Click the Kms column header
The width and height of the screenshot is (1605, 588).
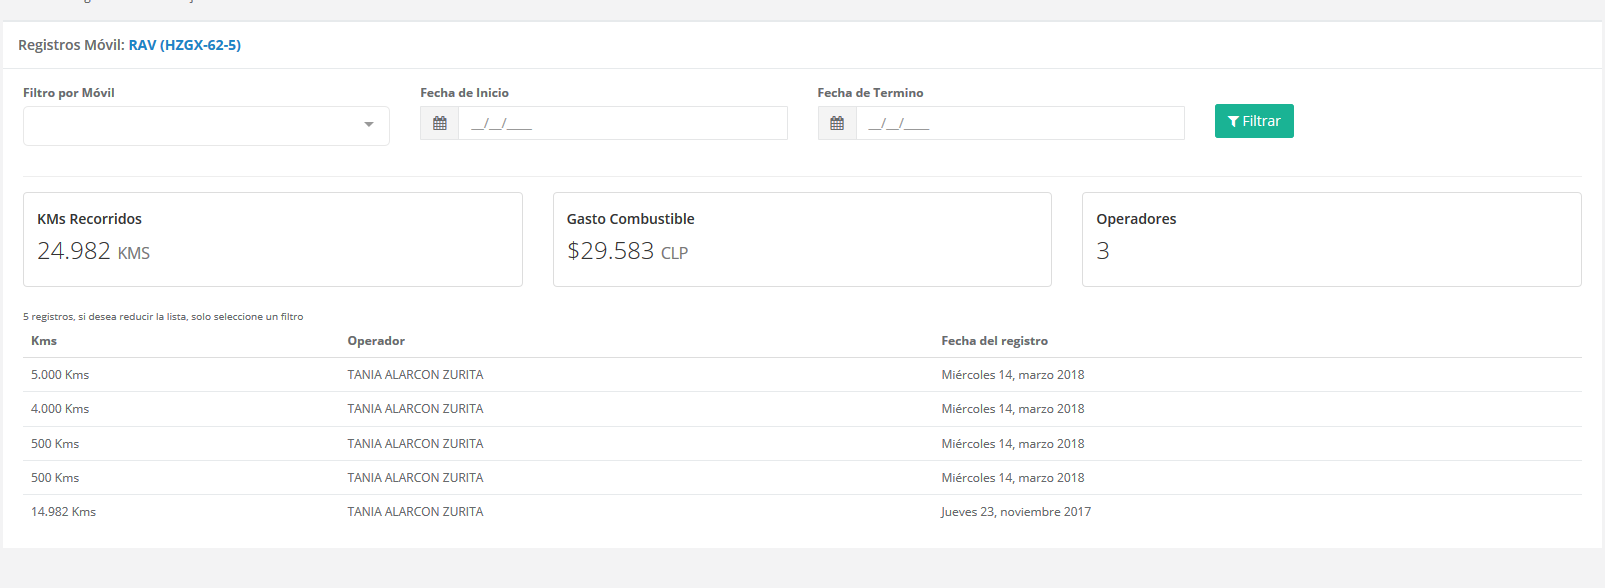(44, 341)
